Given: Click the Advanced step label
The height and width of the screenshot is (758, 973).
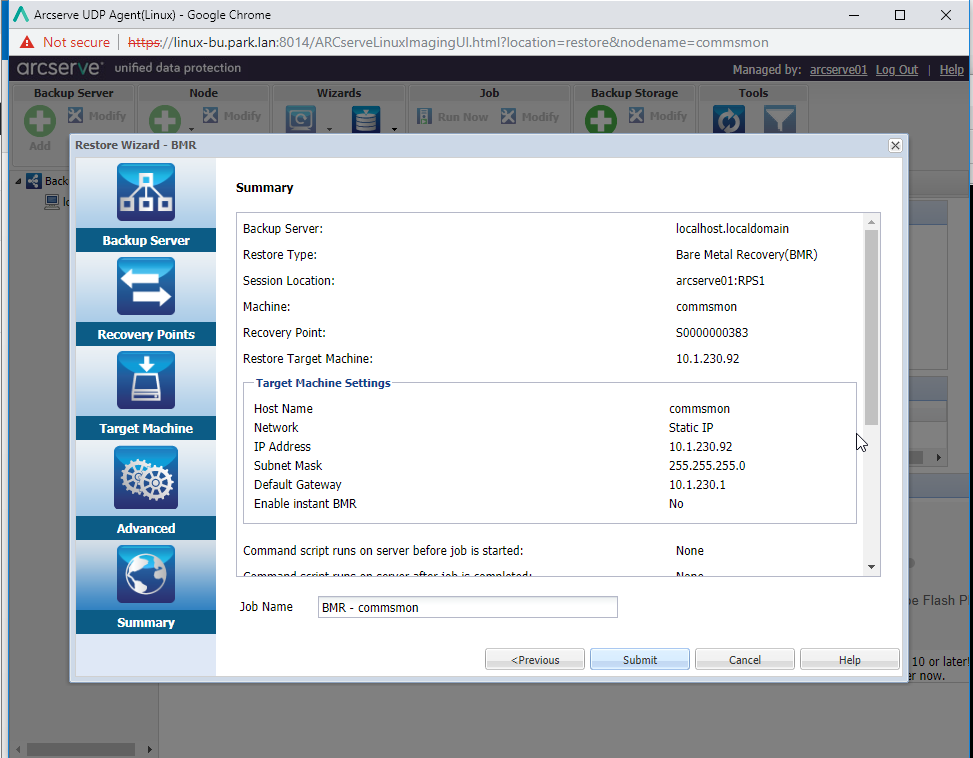Looking at the screenshot, I should click(x=146, y=528).
